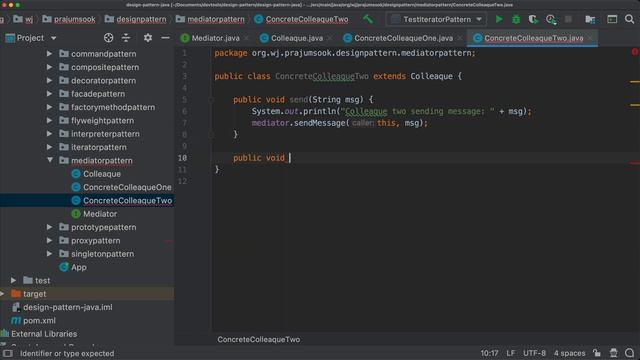The image size is (640, 360).
Task: Switch to the Colleaque.java tab
Action: 296,38
